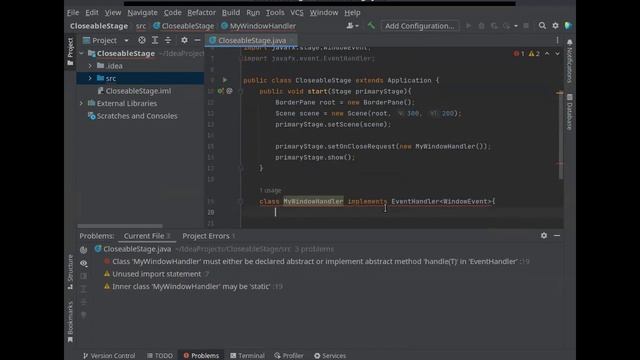640x360 pixels.
Task: Click the Build Project hammer icon
Action: point(371,26)
